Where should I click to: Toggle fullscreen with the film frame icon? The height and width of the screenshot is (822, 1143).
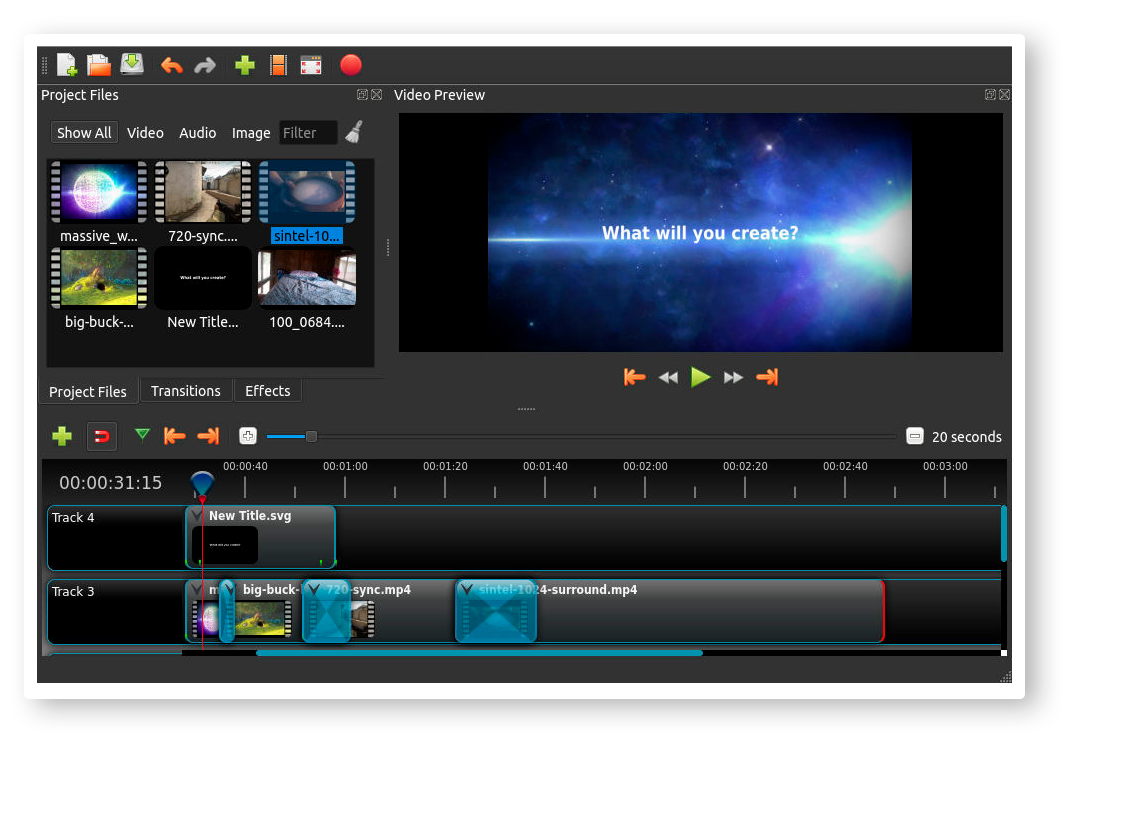point(311,66)
